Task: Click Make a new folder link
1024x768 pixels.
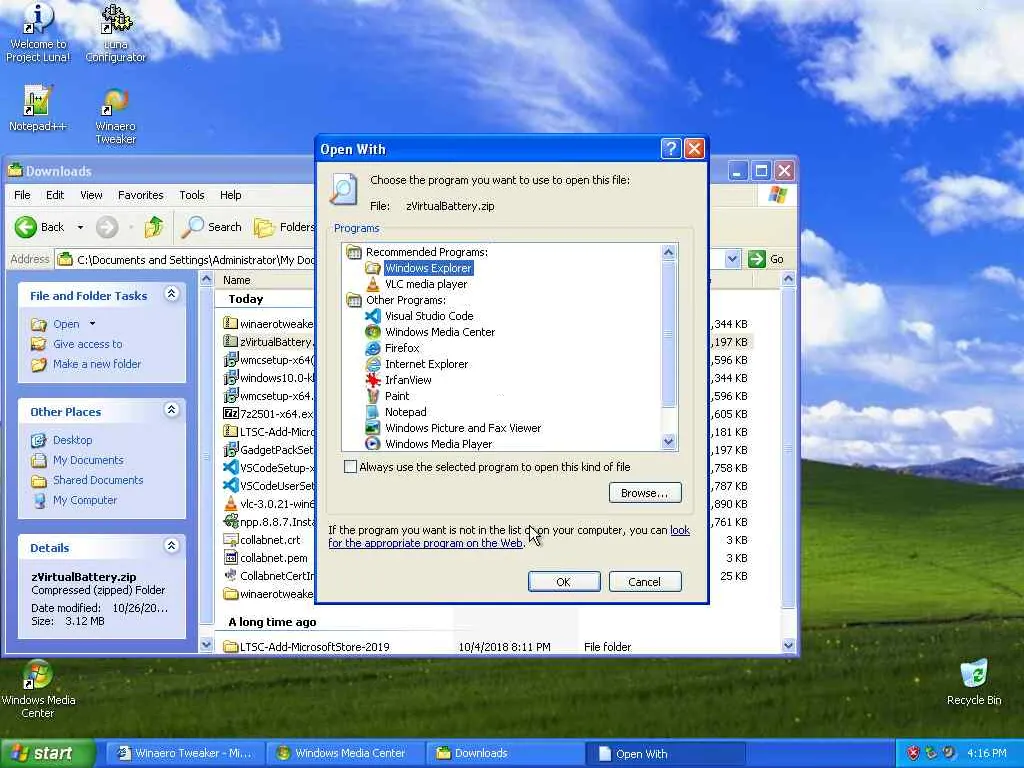Action: pyautogui.click(x=97, y=364)
